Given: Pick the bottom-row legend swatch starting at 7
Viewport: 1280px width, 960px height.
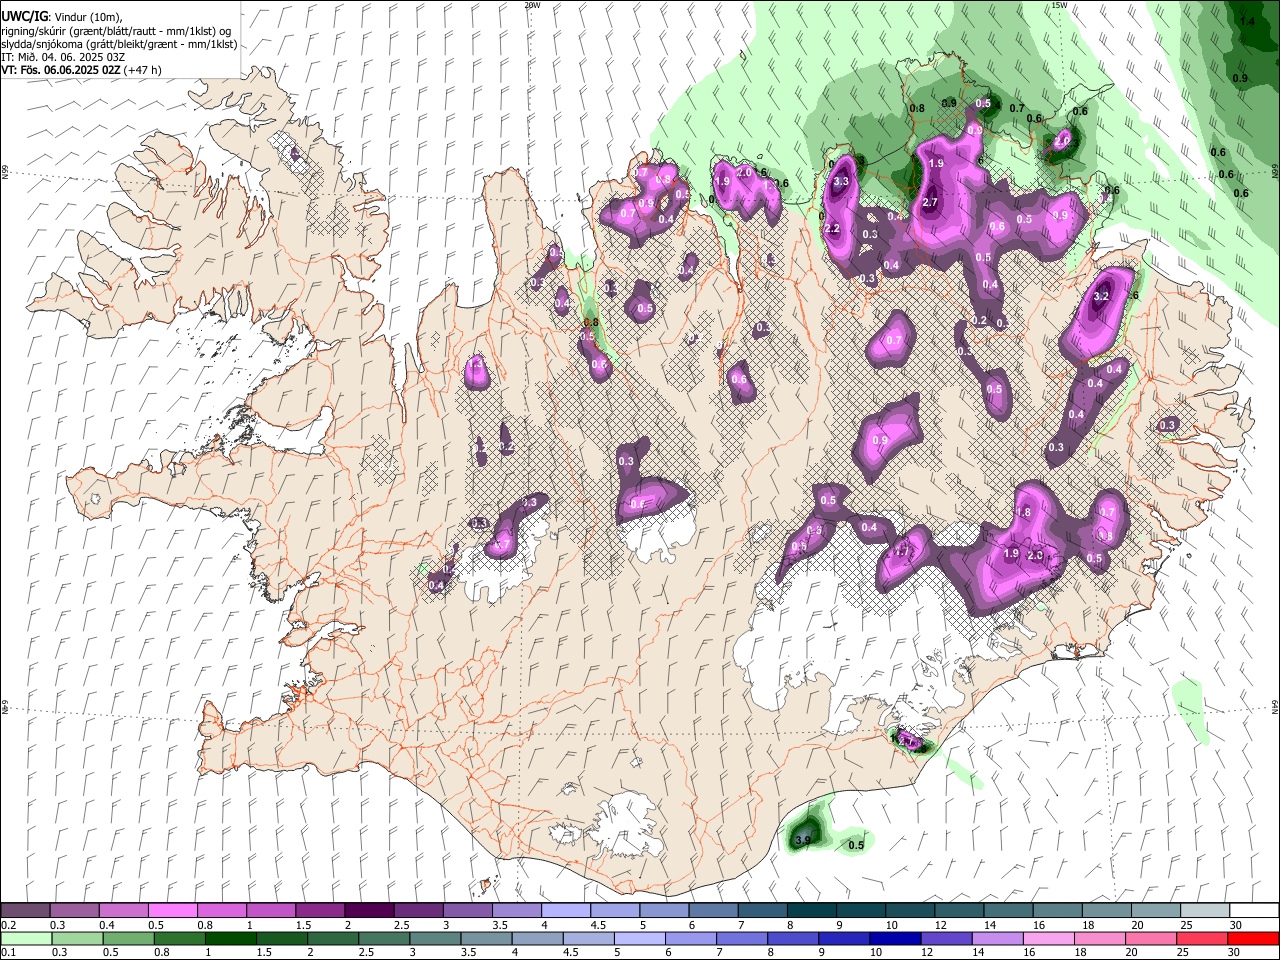Looking at the screenshot, I should pyautogui.click(x=742, y=938).
